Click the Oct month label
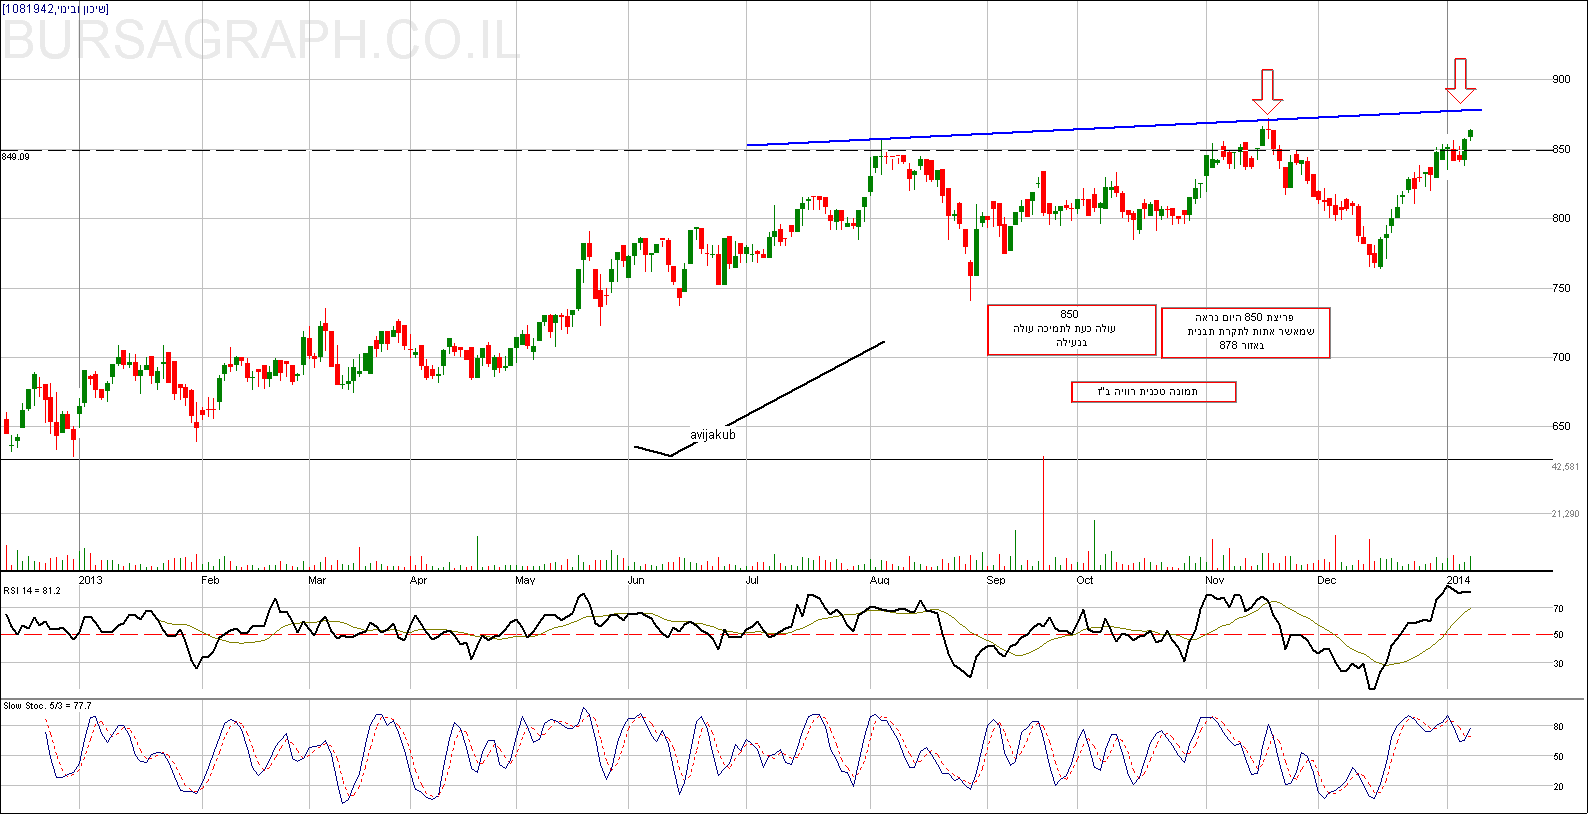The width and height of the screenshot is (1588, 814). (x=1085, y=580)
